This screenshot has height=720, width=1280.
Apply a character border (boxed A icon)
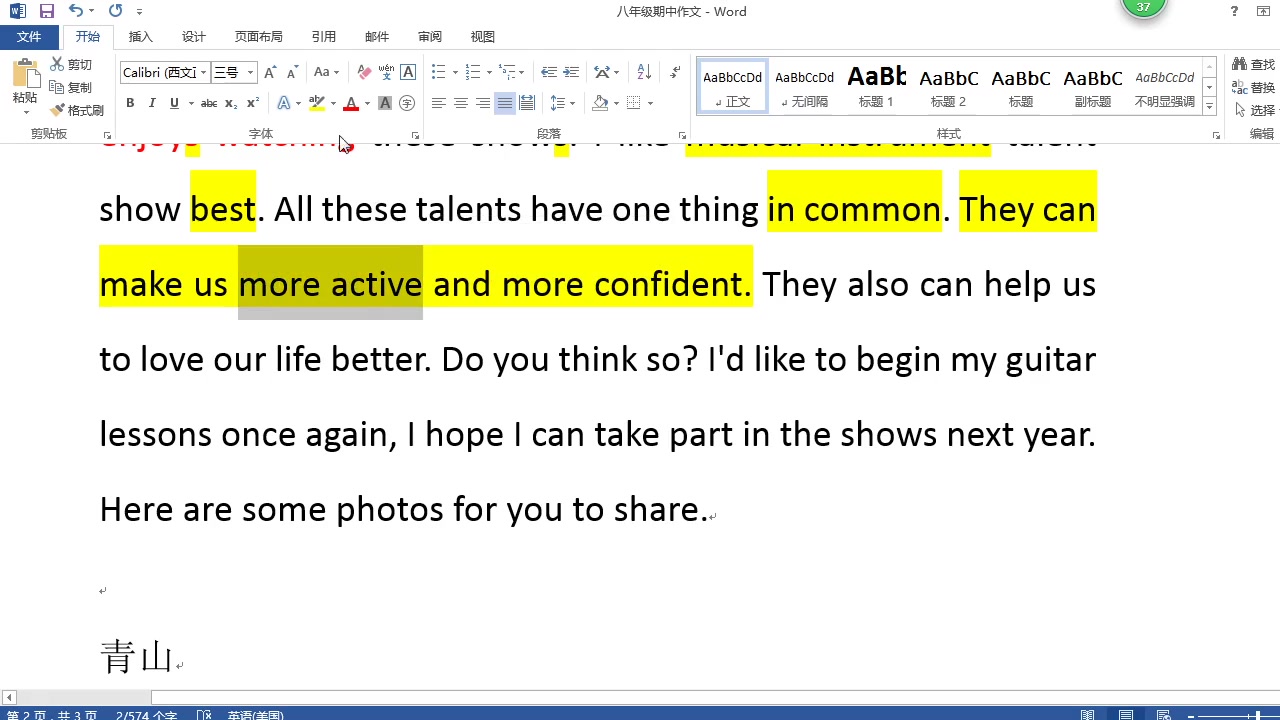point(408,72)
